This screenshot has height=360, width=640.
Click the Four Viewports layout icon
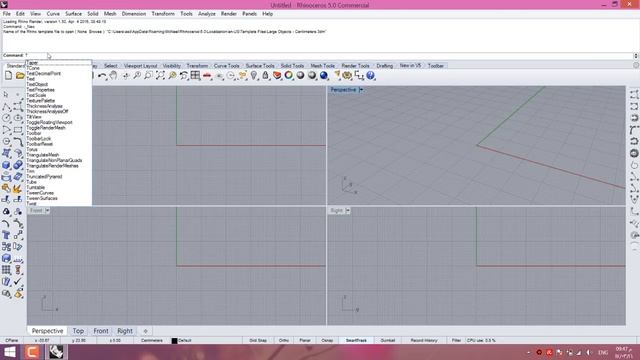[196, 76]
